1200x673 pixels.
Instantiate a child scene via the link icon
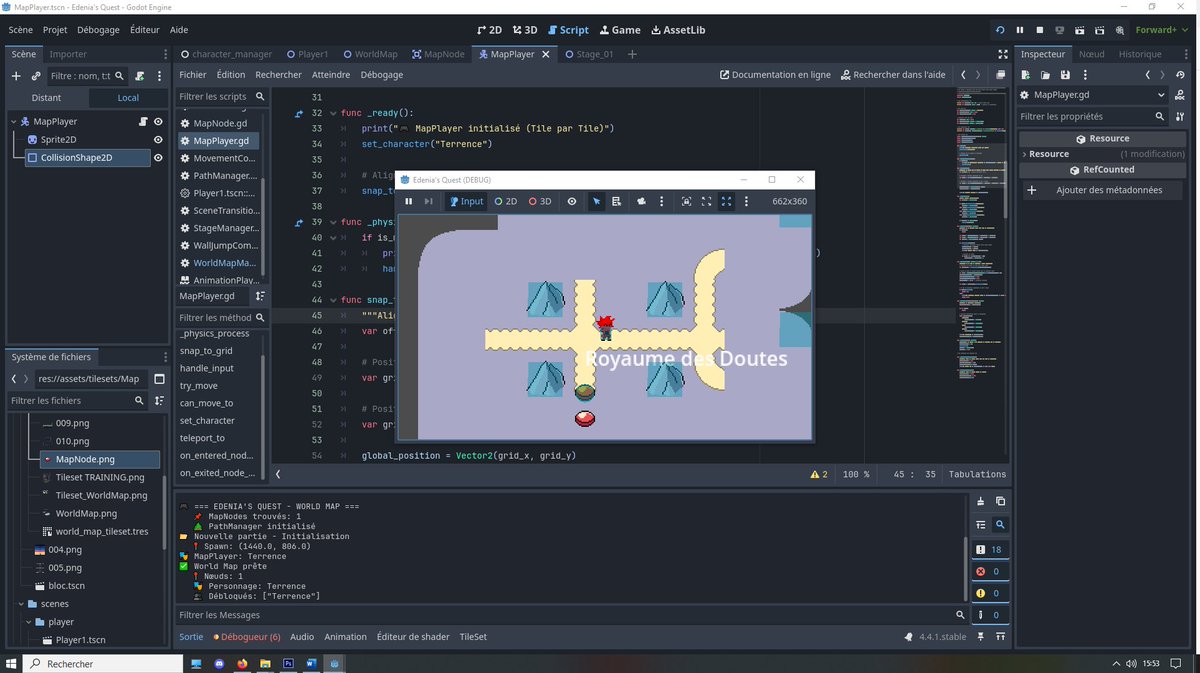point(36,76)
